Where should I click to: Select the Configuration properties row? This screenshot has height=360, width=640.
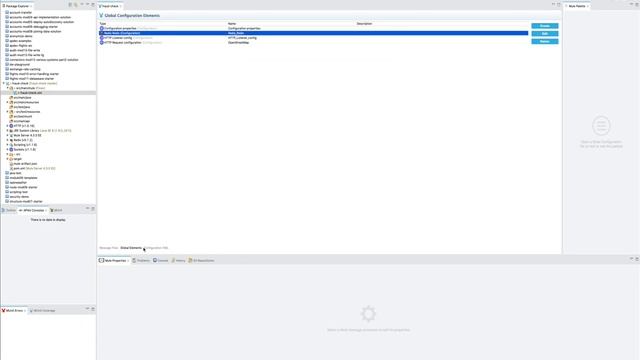click(313, 28)
